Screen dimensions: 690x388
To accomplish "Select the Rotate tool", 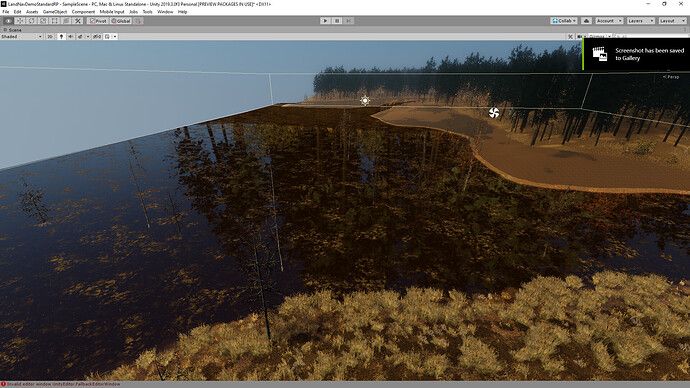I will click(31, 21).
